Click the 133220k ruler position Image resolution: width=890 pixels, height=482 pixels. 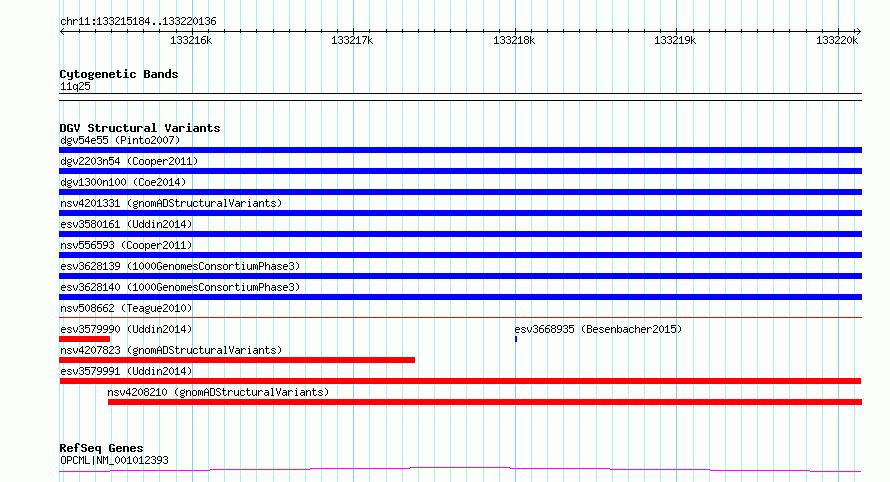(x=837, y=40)
